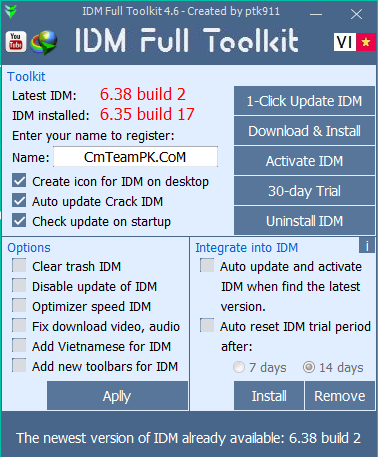The image size is (378, 457).
Task: Check Disable update of IDM
Action: point(19,286)
